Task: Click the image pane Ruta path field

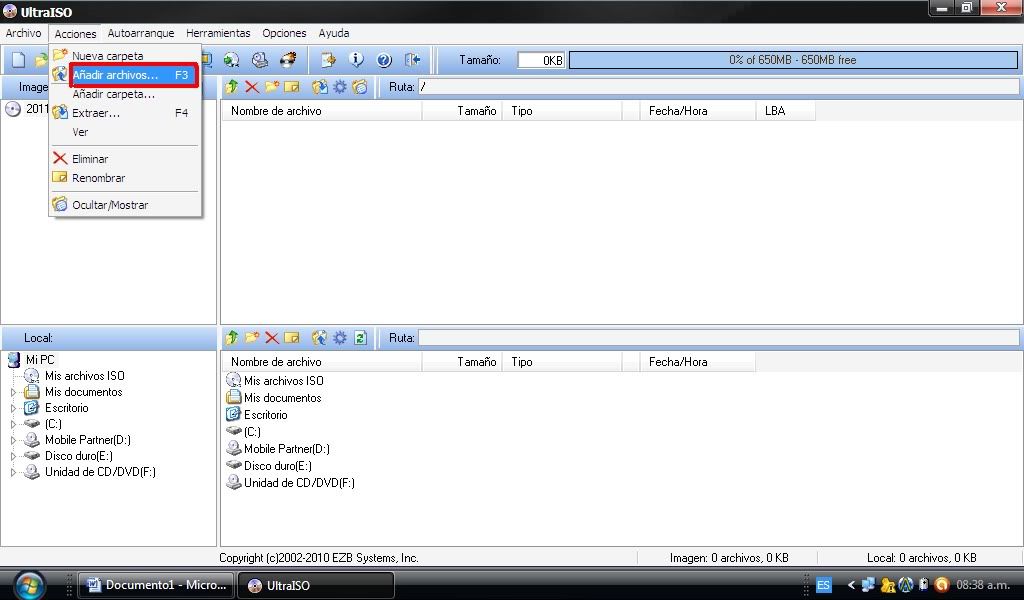Action: (x=718, y=87)
